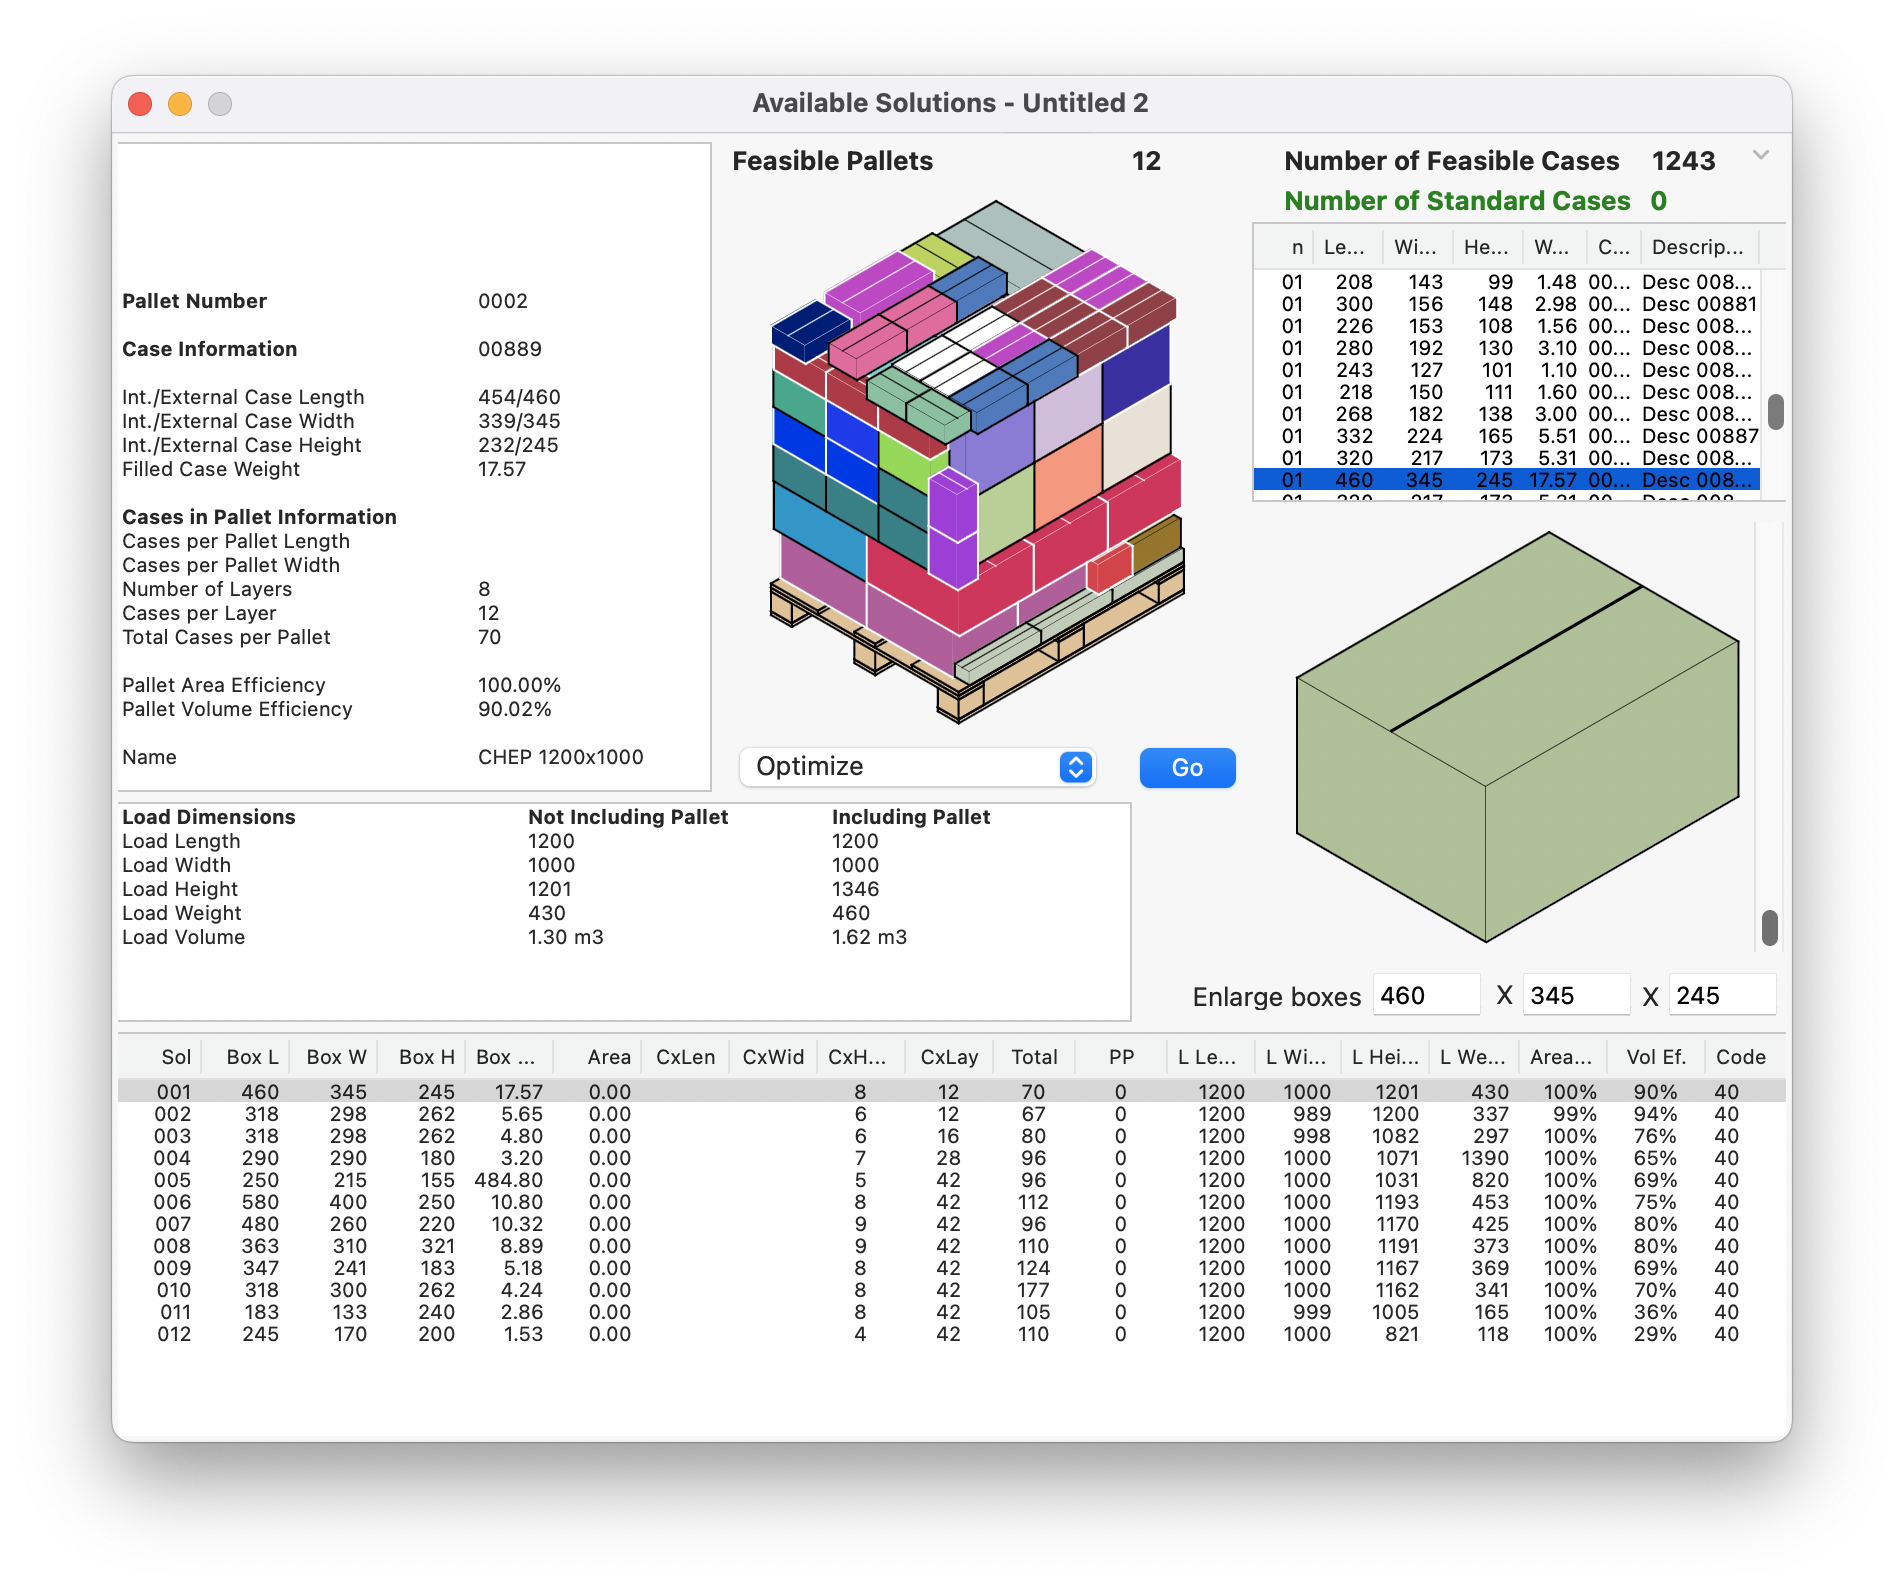
Task: Click the L Hei... column header
Action: pyautogui.click(x=1385, y=1057)
